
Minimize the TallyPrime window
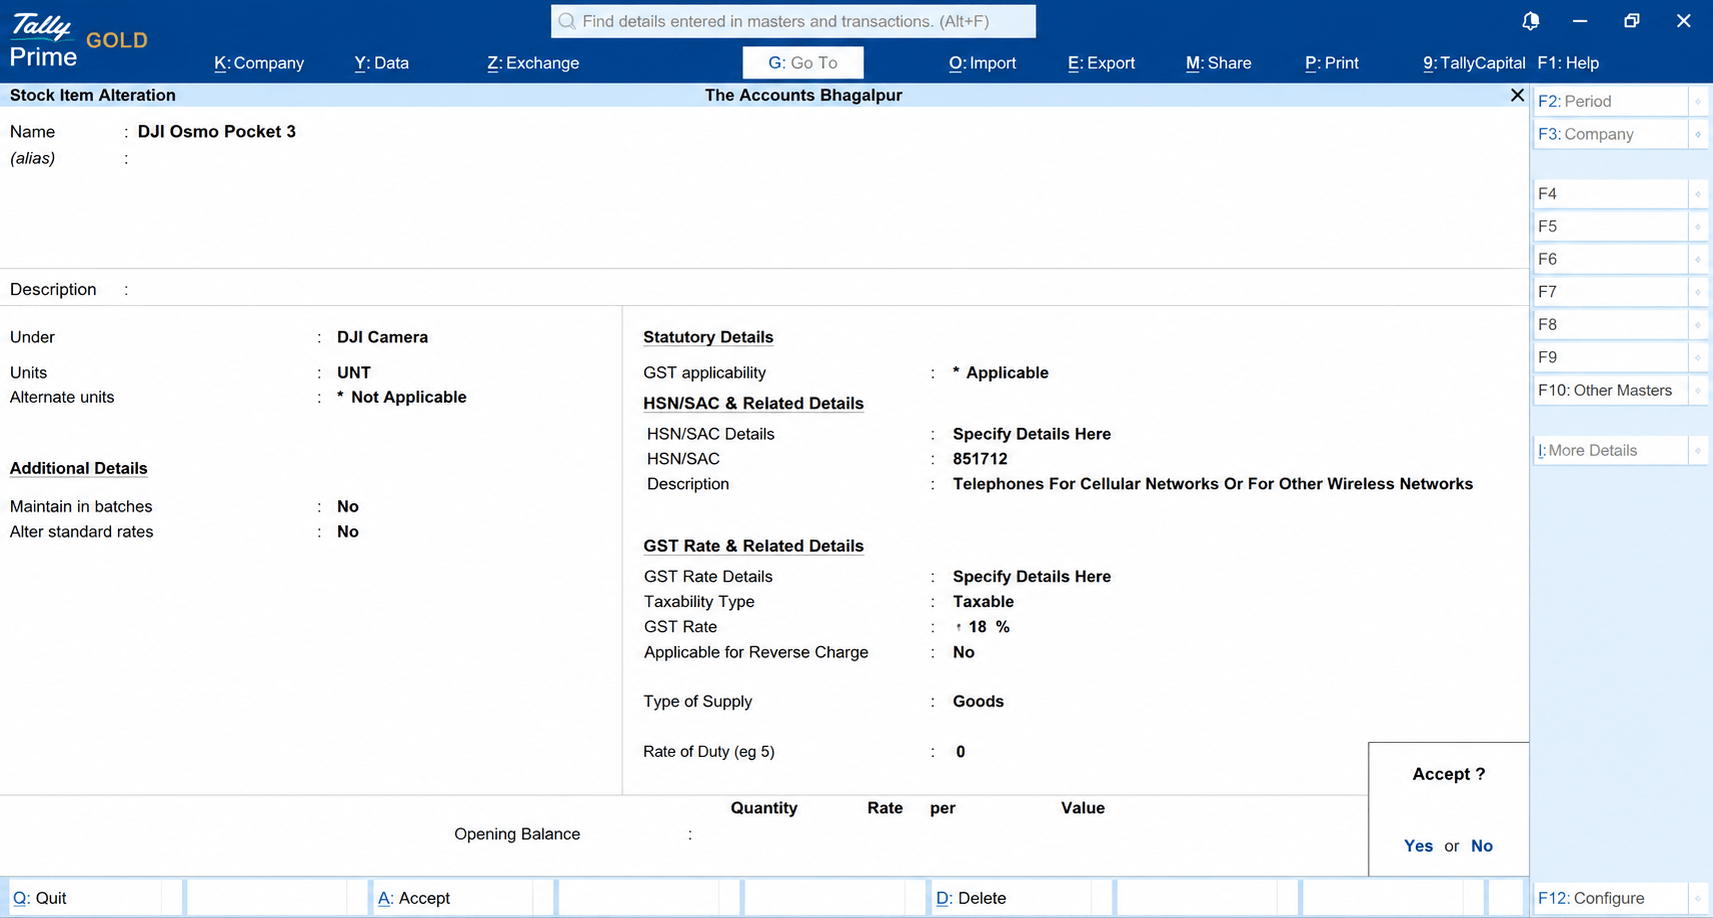click(1580, 21)
